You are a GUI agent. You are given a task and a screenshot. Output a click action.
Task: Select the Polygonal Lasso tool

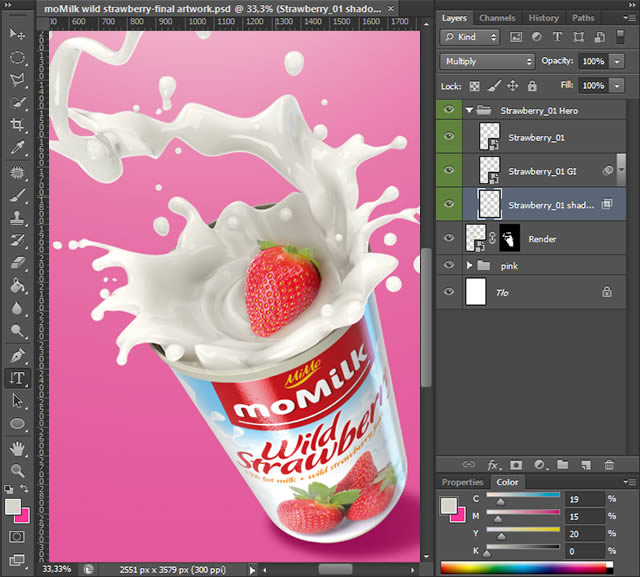(17, 79)
